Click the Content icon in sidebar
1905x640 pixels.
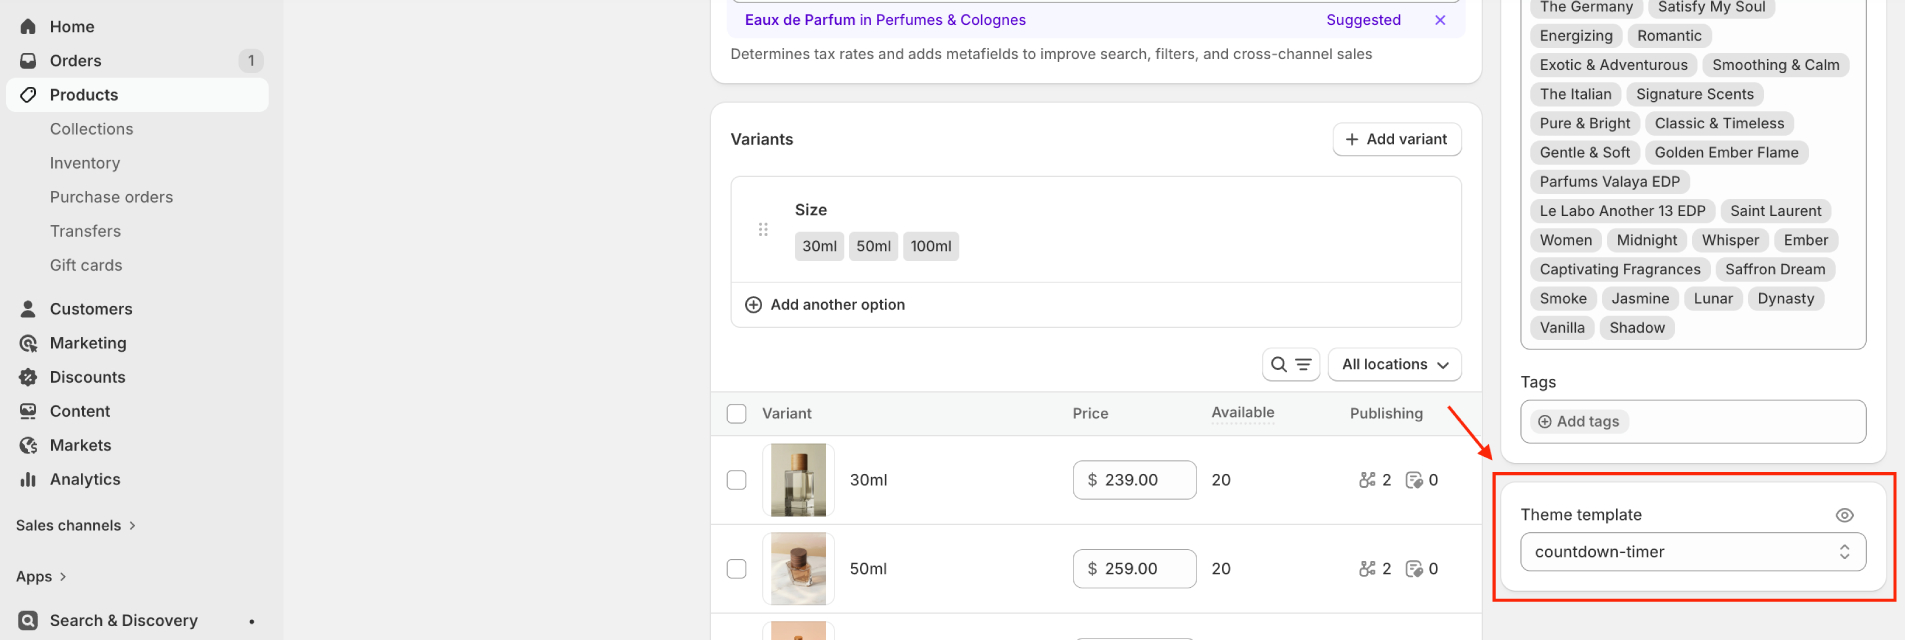(28, 411)
